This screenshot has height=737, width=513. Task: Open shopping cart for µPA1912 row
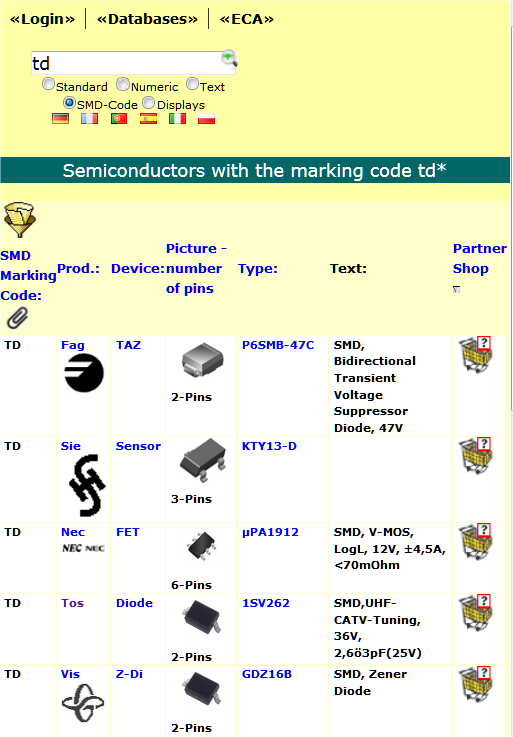coord(475,541)
